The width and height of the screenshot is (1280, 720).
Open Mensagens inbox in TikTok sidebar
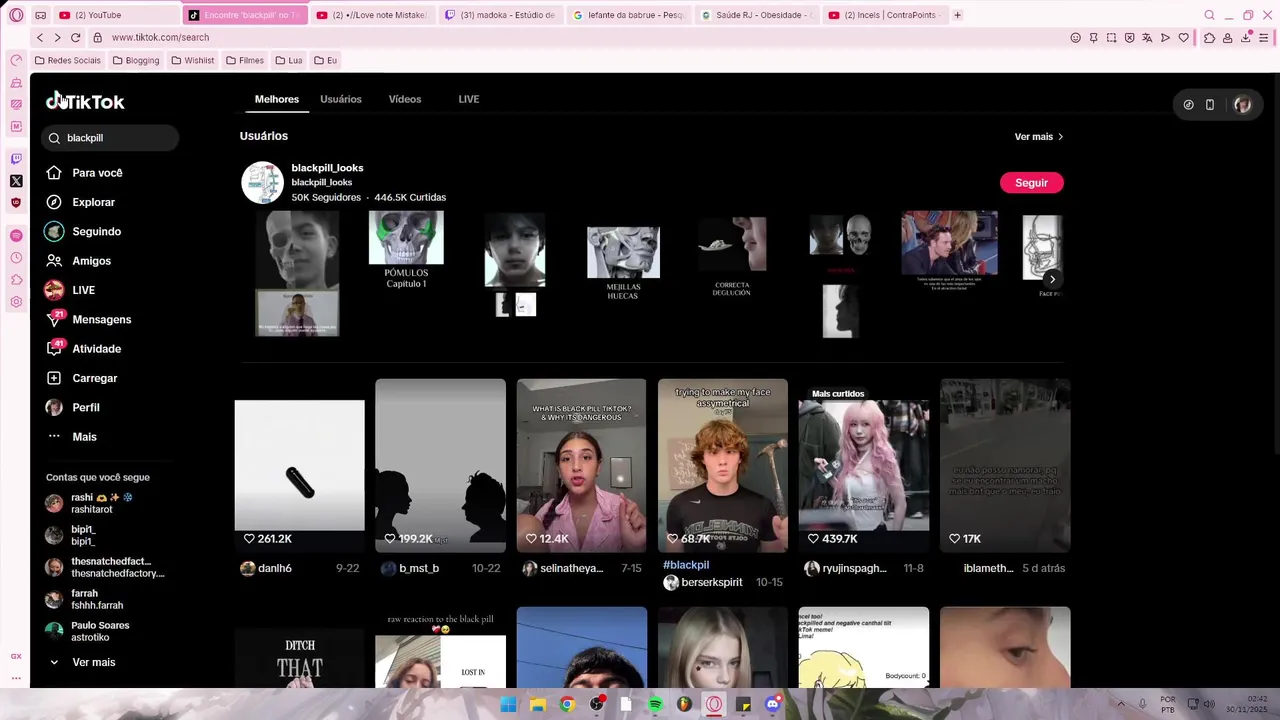coord(88,320)
